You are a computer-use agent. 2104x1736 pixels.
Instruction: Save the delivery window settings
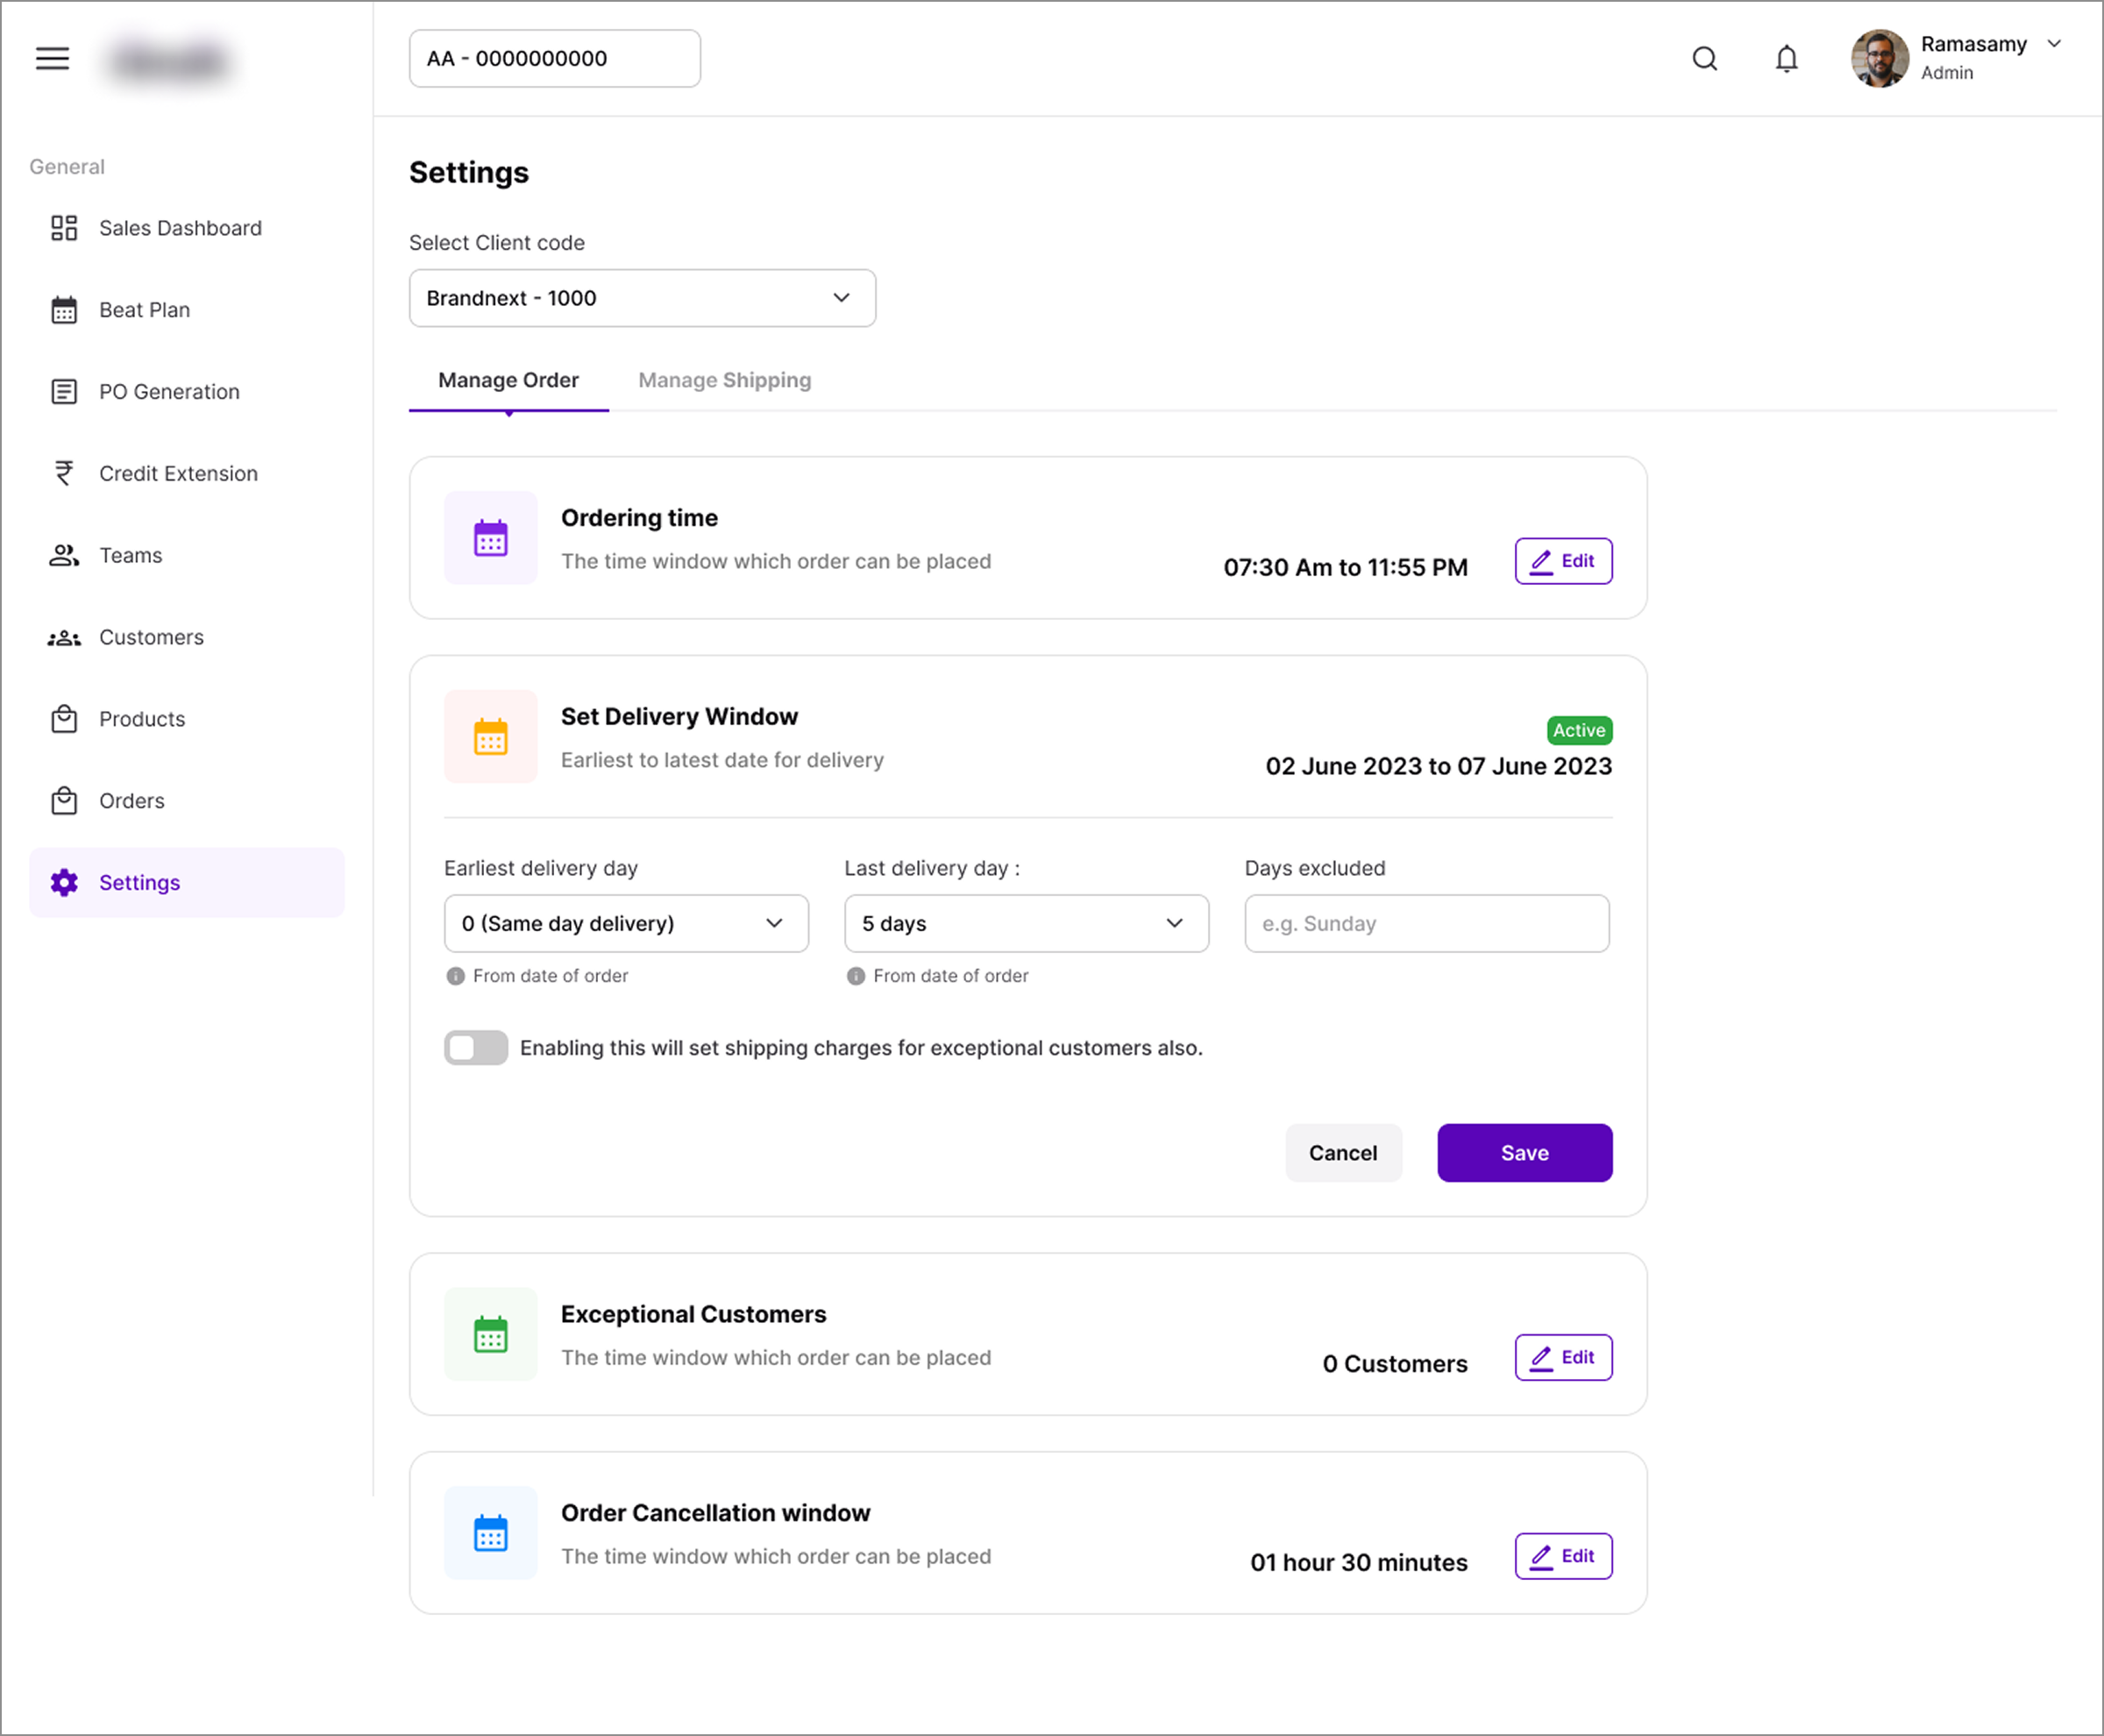pos(1525,1153)
